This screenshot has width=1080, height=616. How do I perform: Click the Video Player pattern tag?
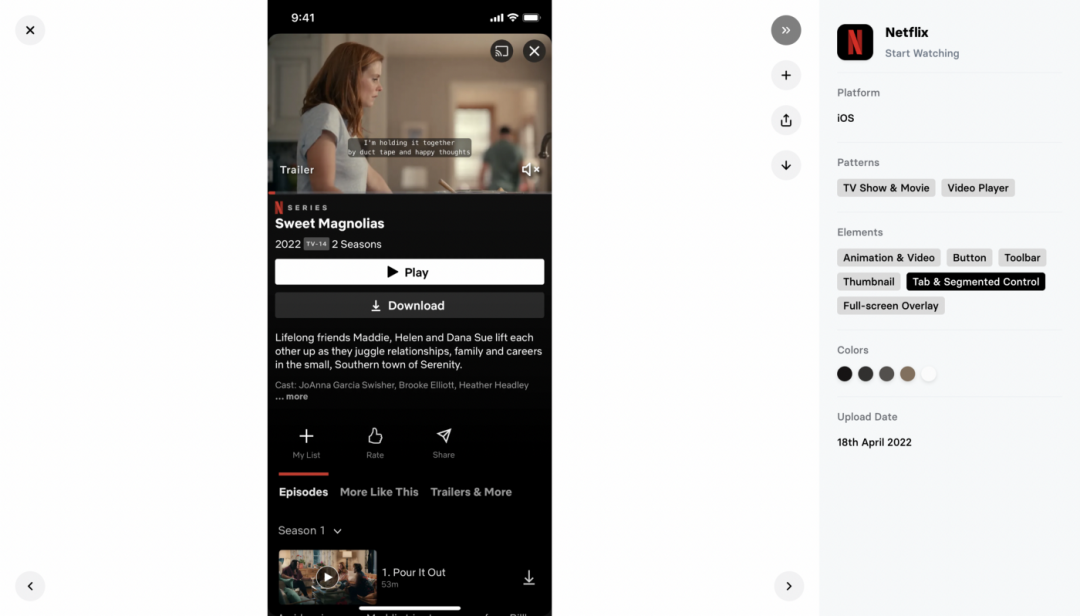tap(977, 188)
